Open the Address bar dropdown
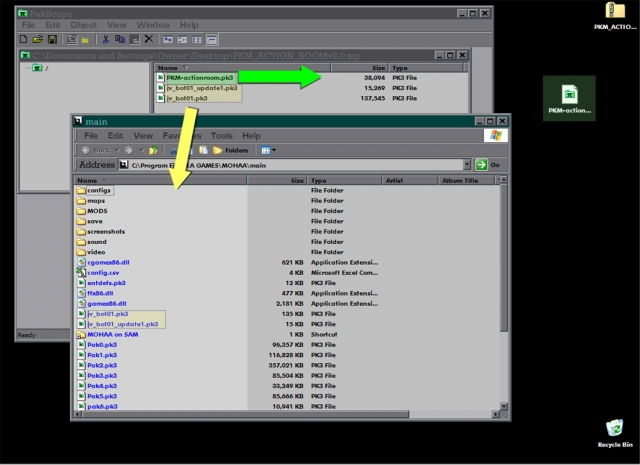This screenshot has height=465, width=640. [x=467, y=165]
